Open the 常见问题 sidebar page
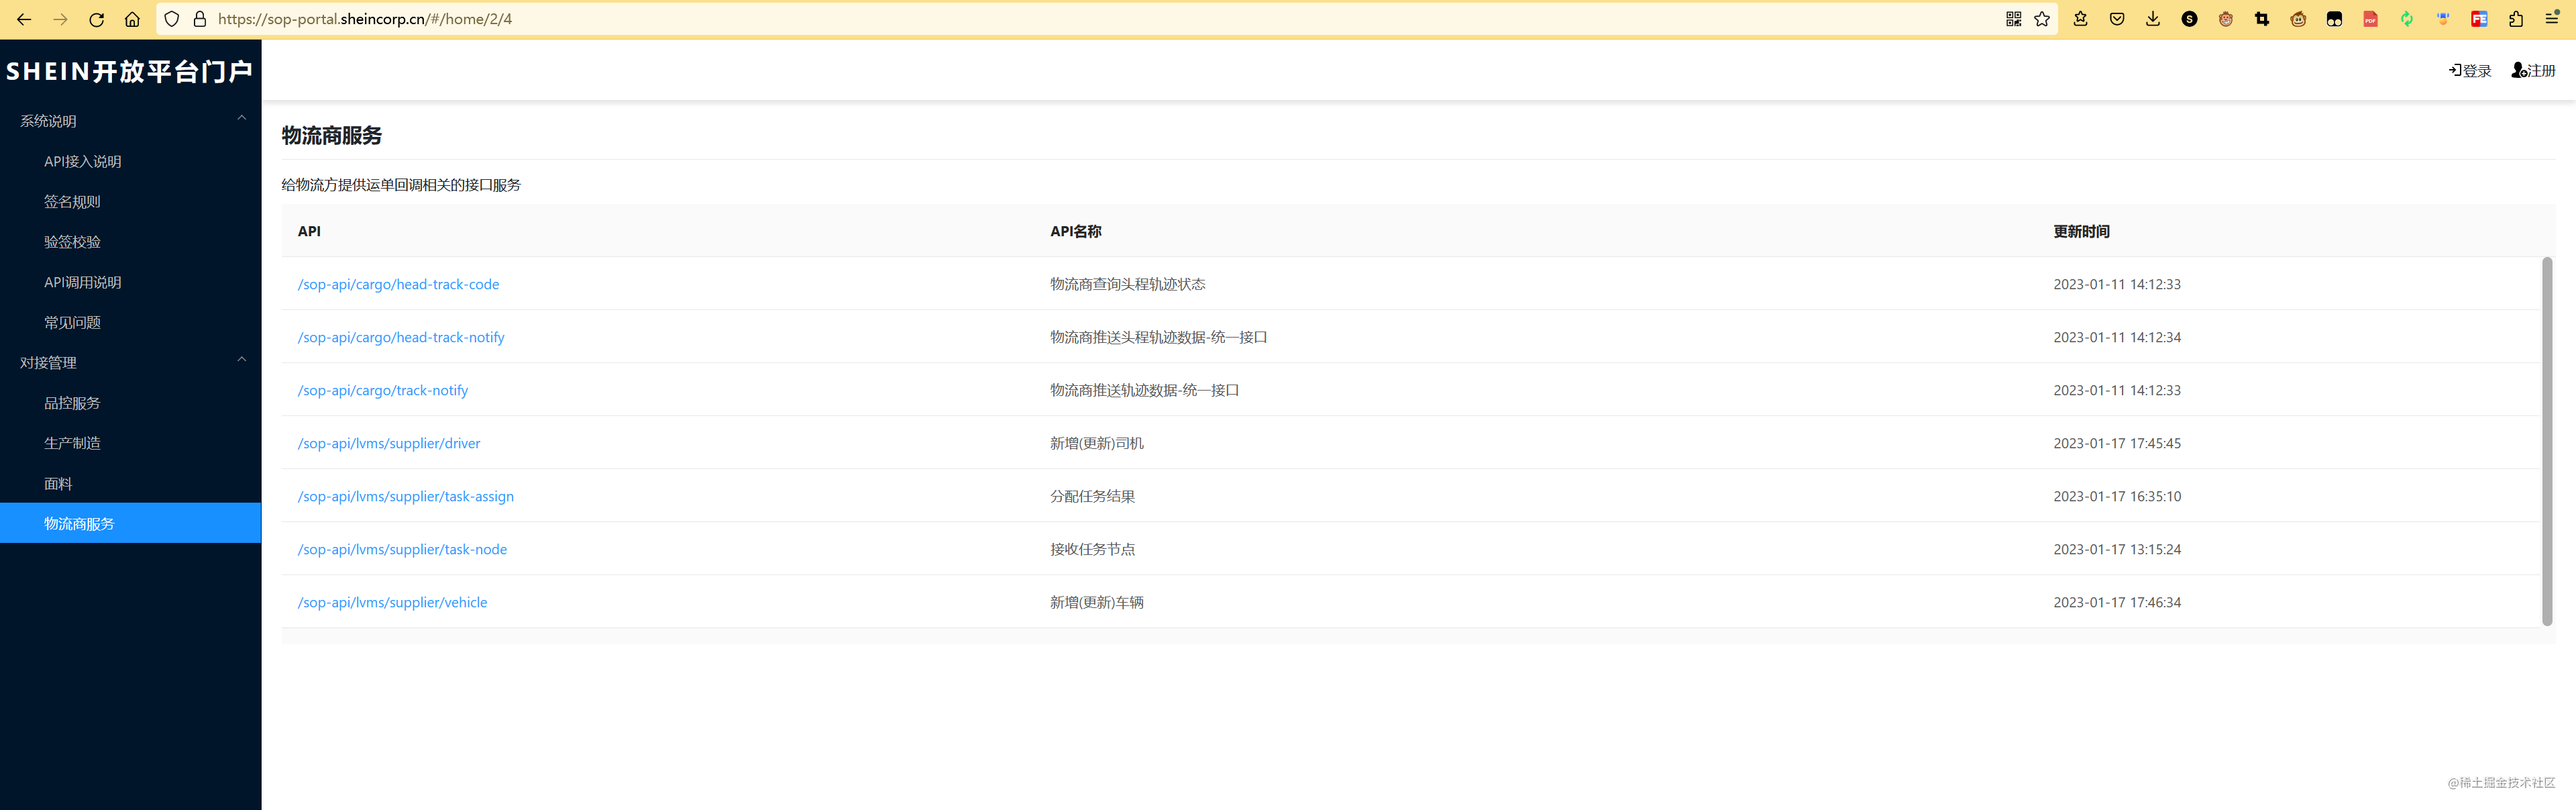2576x810 pixels. 72,322
